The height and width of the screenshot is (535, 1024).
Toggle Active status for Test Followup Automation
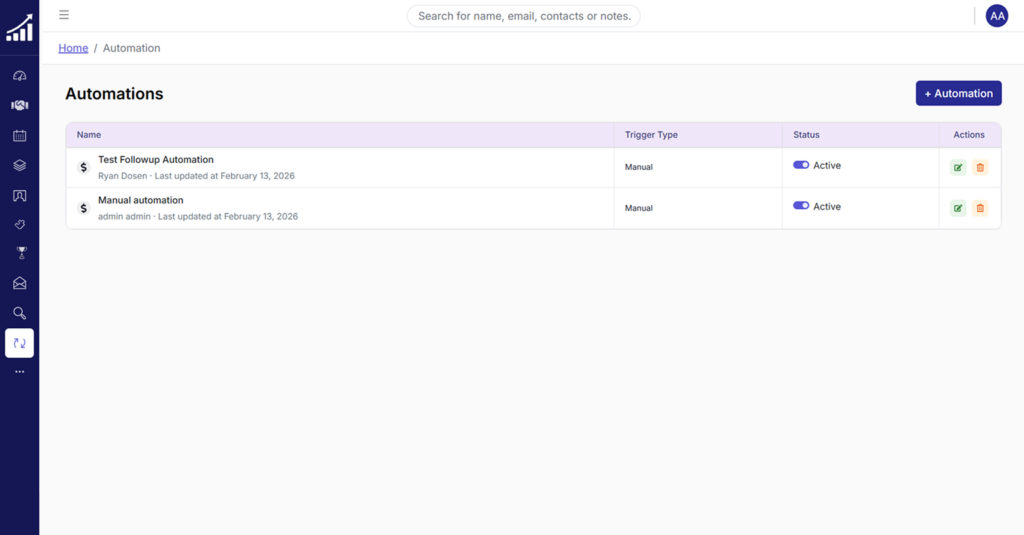point(801,165)
